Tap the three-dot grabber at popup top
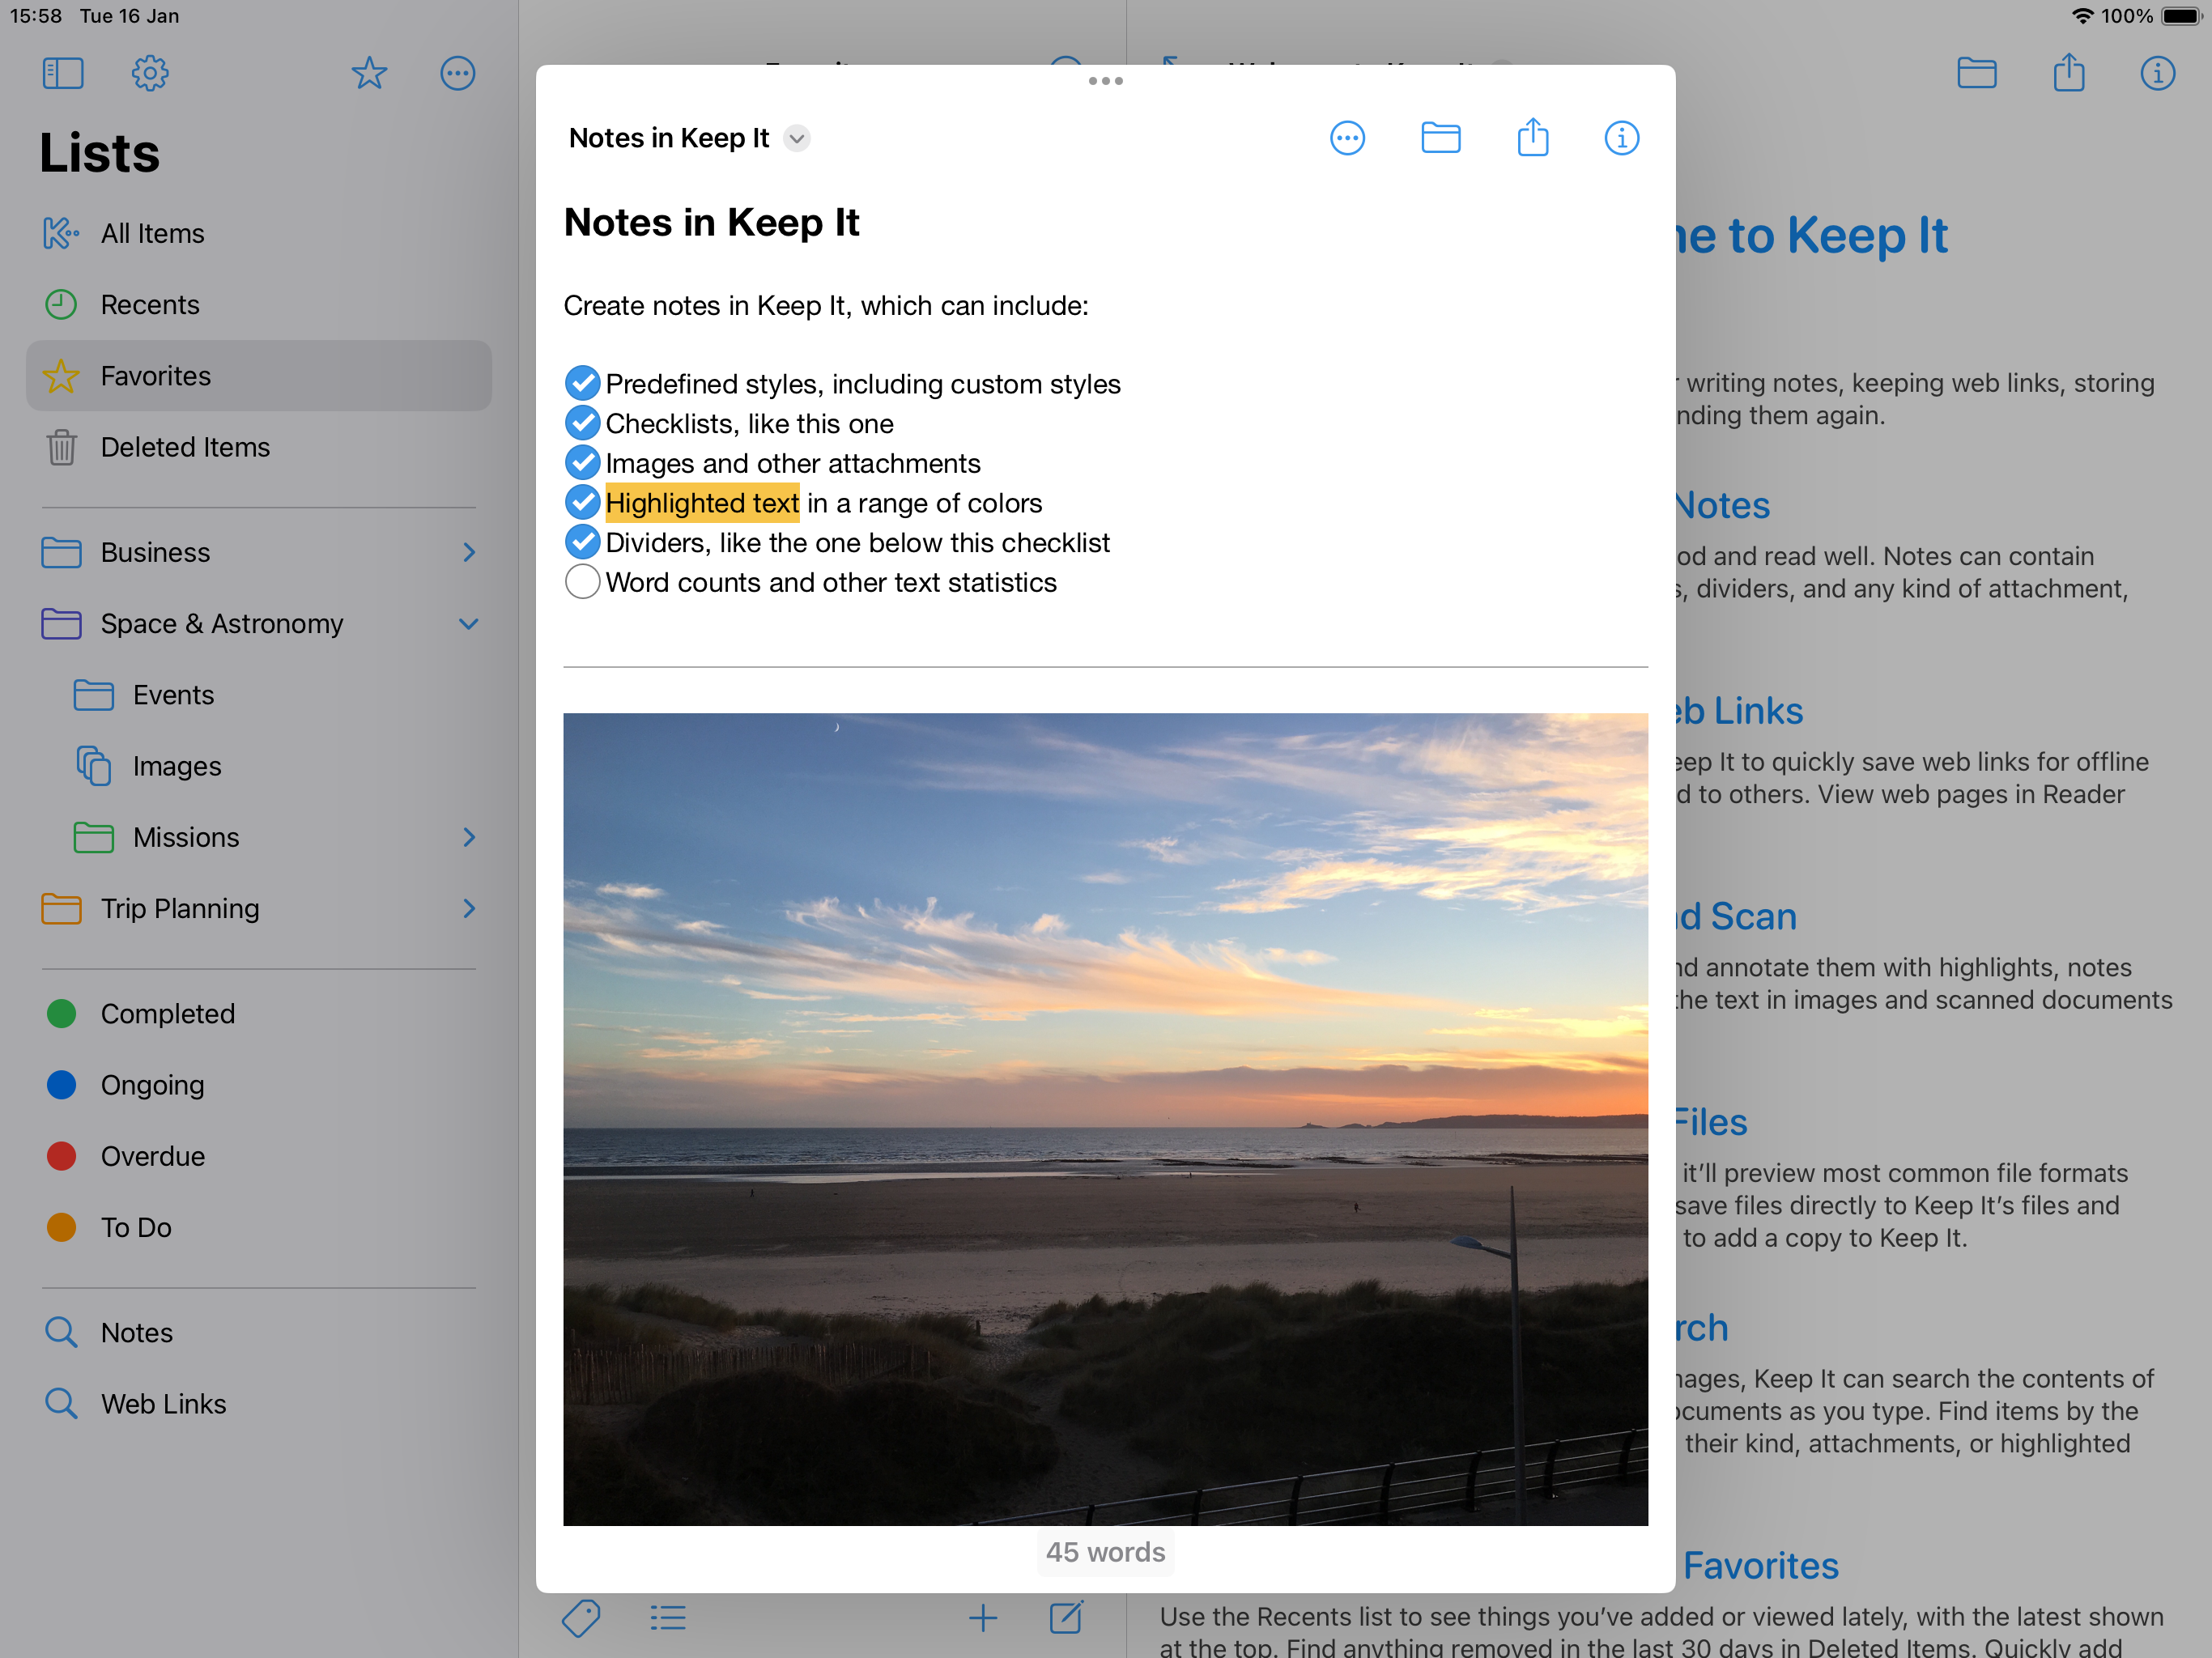Screen dimensions: 2212x1658 [1105, 81]
